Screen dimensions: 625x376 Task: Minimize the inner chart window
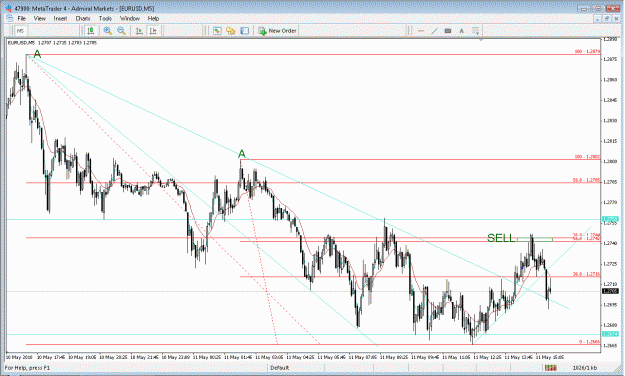tap(597, 18)
